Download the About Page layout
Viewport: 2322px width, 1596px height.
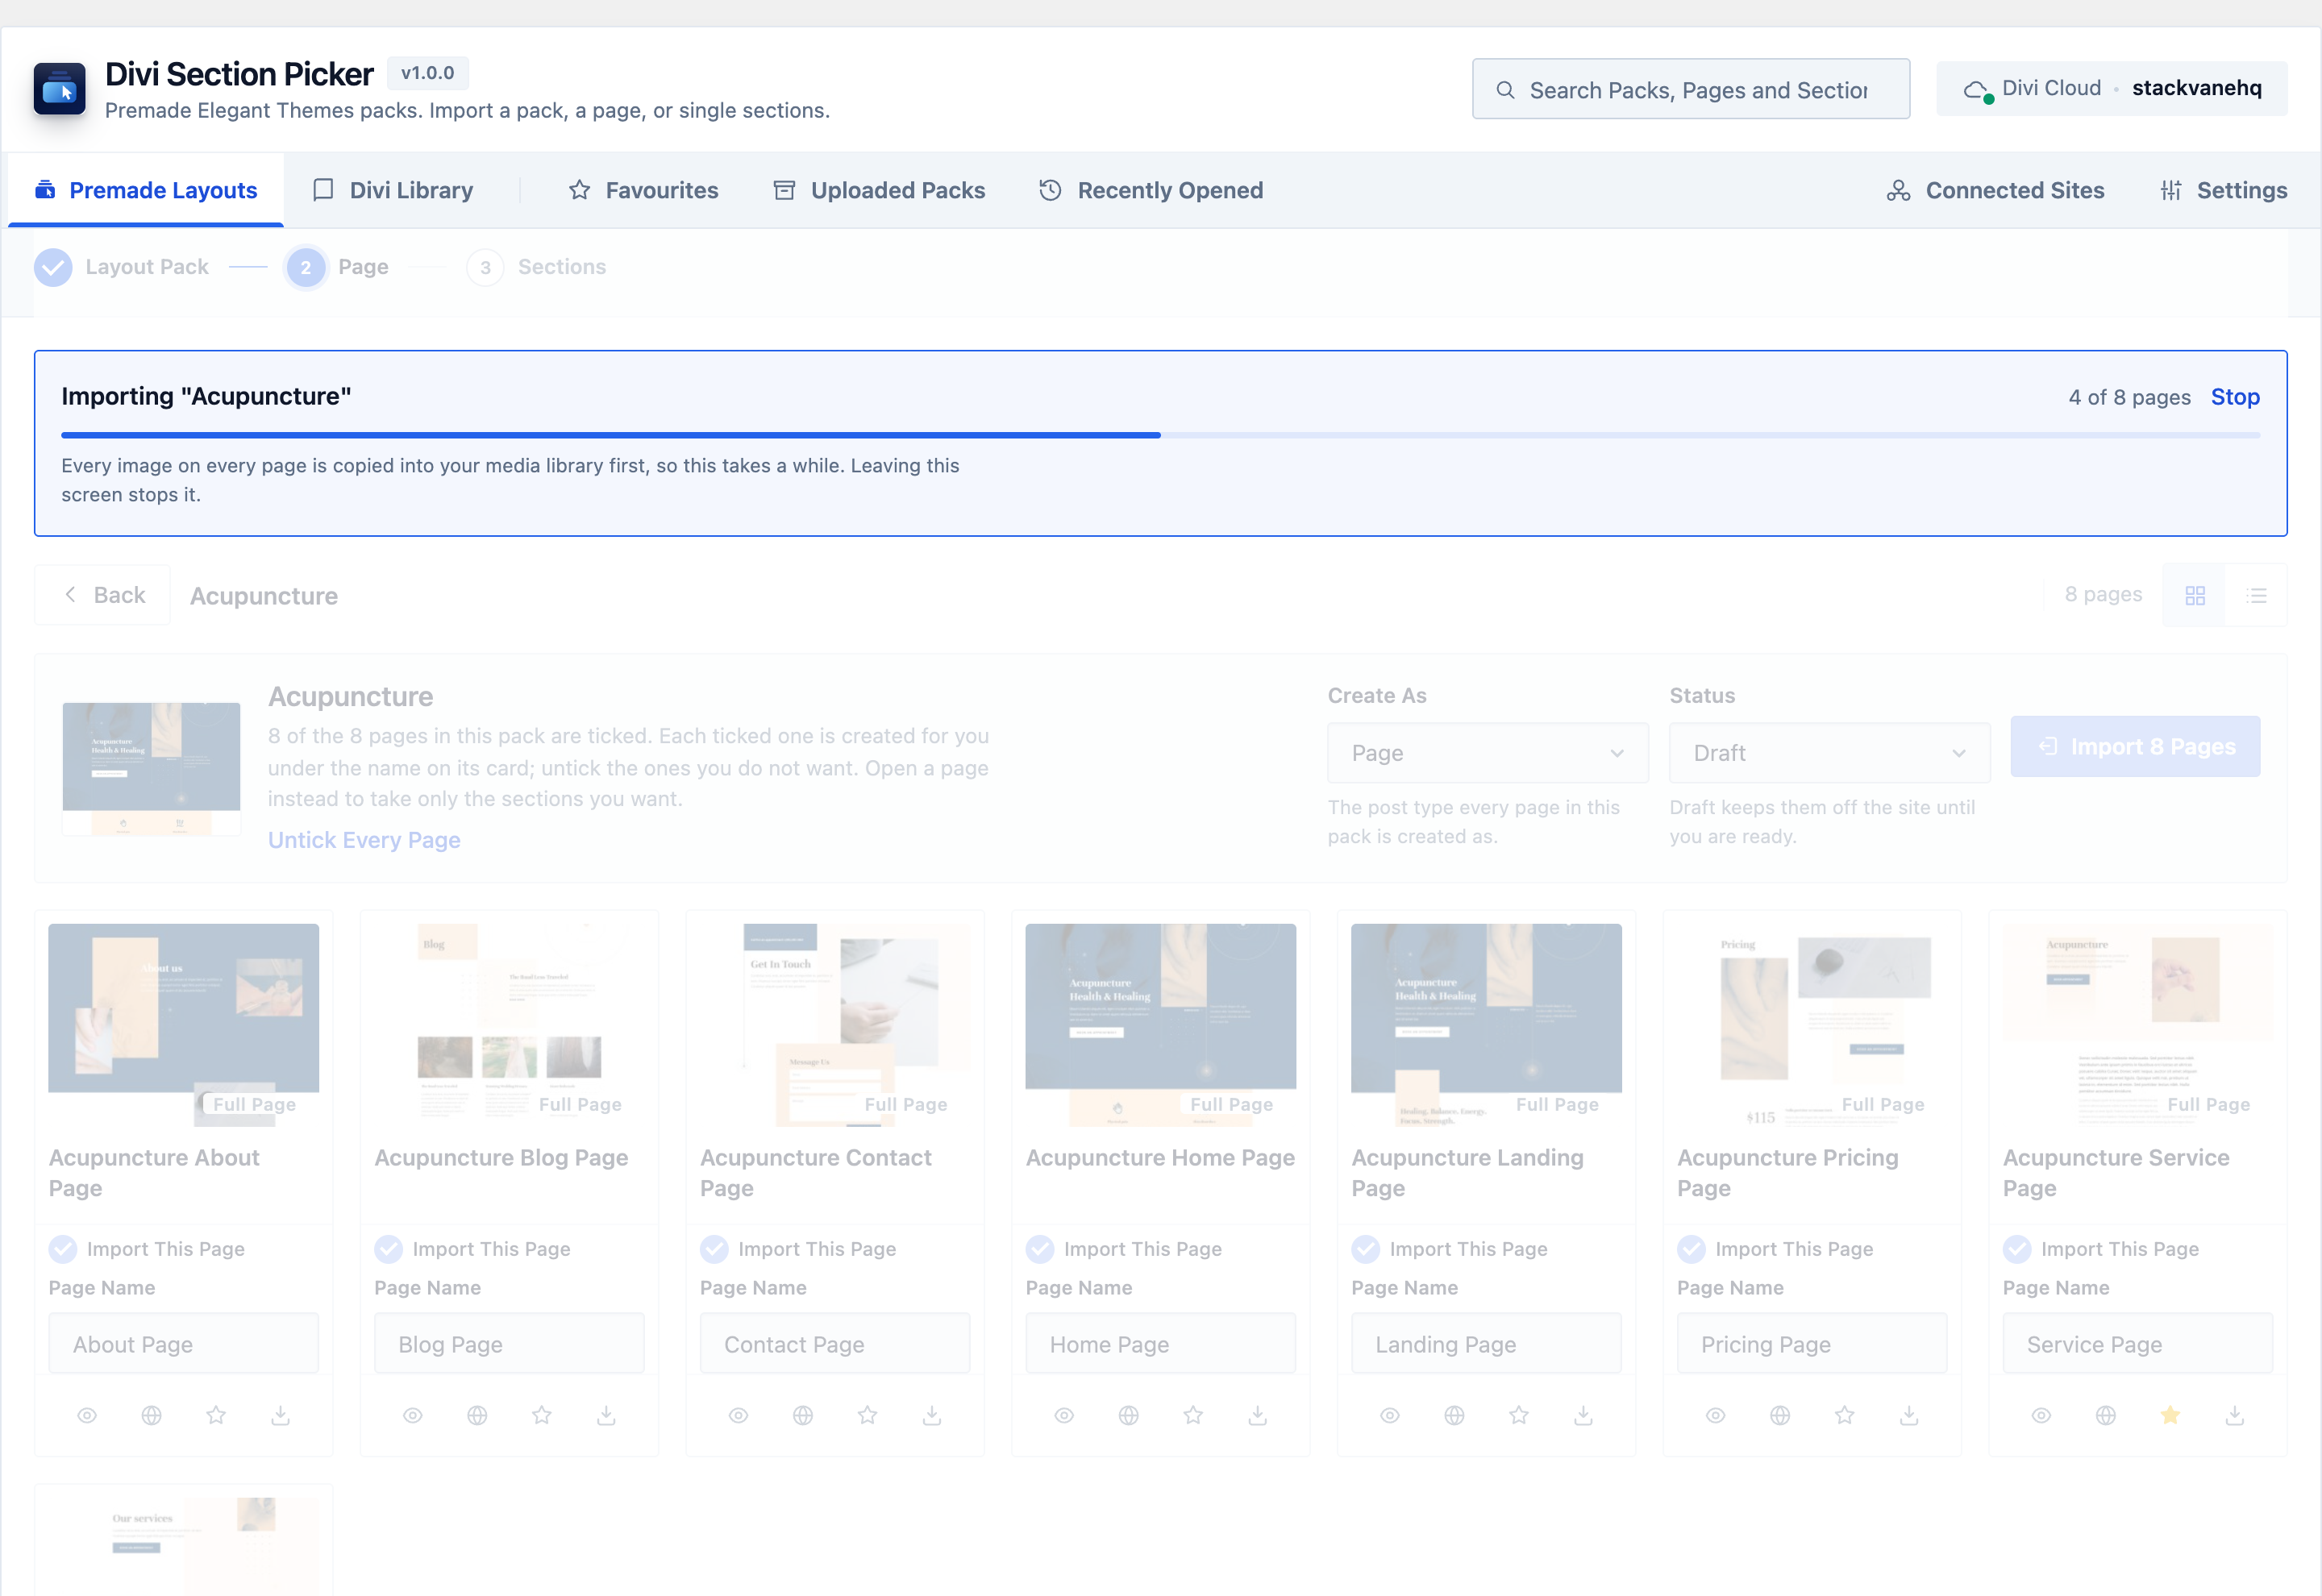[281, 1415]
